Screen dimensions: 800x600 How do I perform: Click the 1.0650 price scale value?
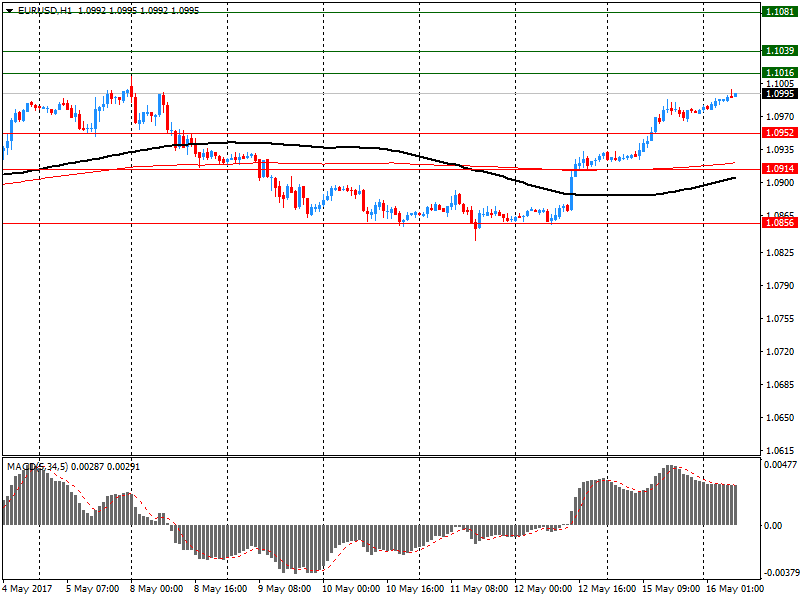coord(780,417)
